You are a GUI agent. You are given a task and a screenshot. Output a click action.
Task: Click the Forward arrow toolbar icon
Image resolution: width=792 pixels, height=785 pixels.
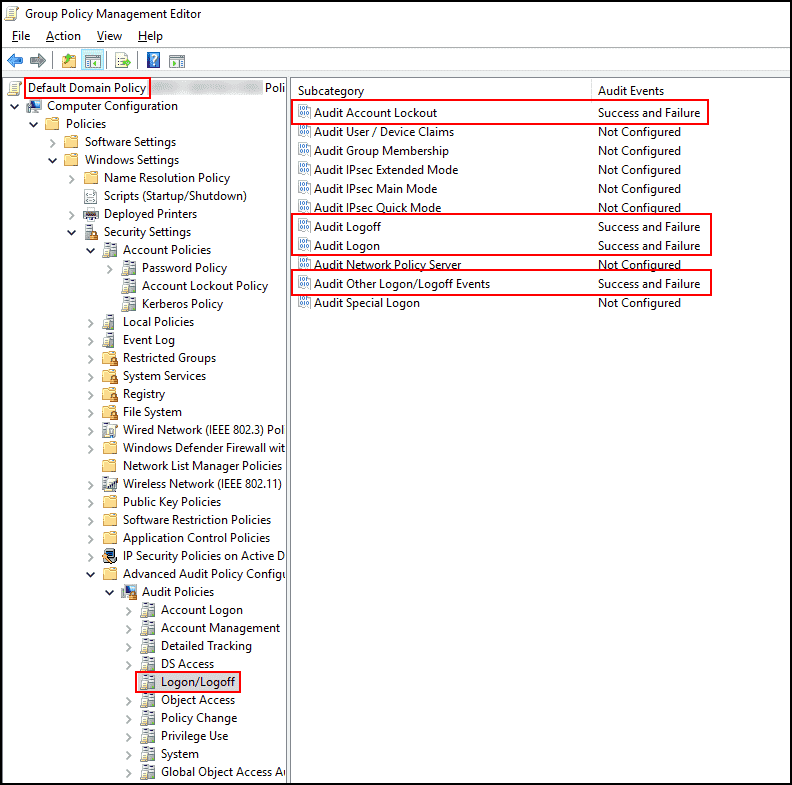click(38, 61)
